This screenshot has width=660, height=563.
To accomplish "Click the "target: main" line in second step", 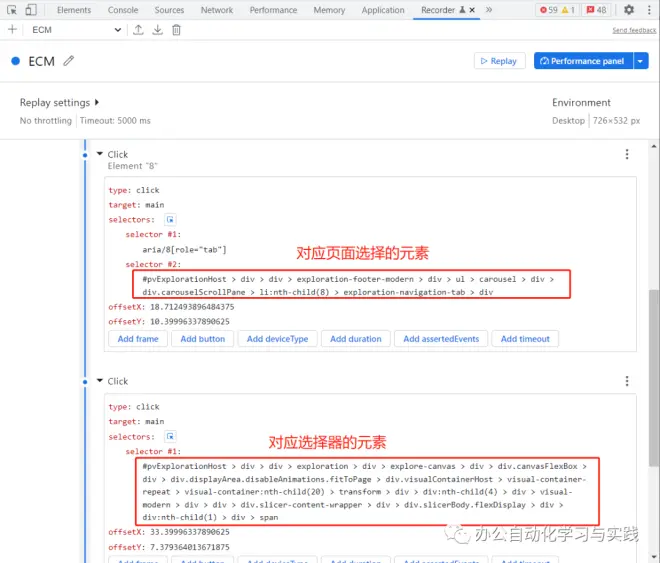I will coord(136,422).
